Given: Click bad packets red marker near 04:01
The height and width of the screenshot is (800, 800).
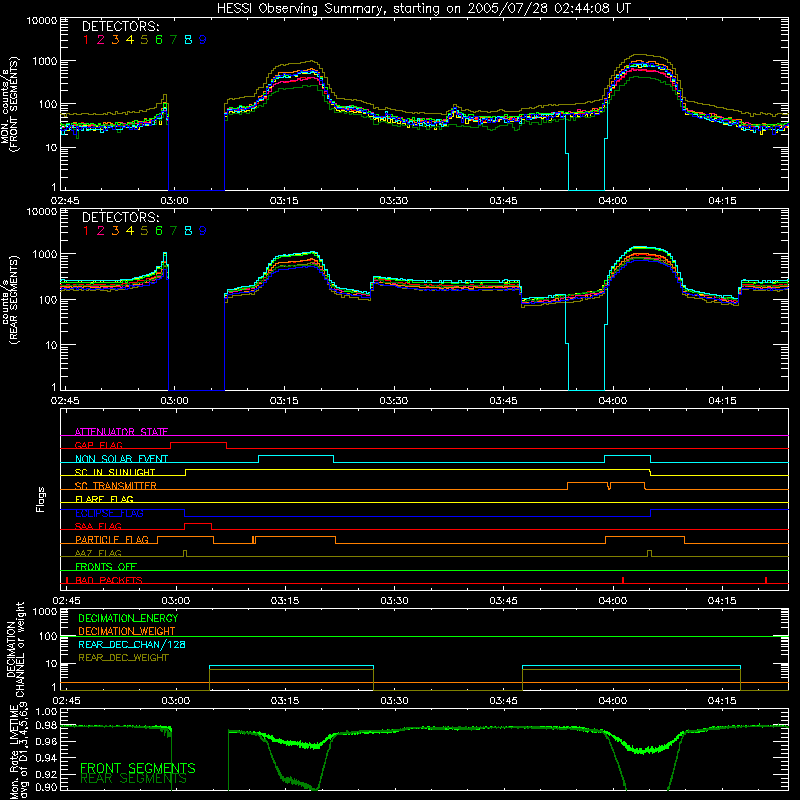Looking at the screenshot, I should 622,580.
